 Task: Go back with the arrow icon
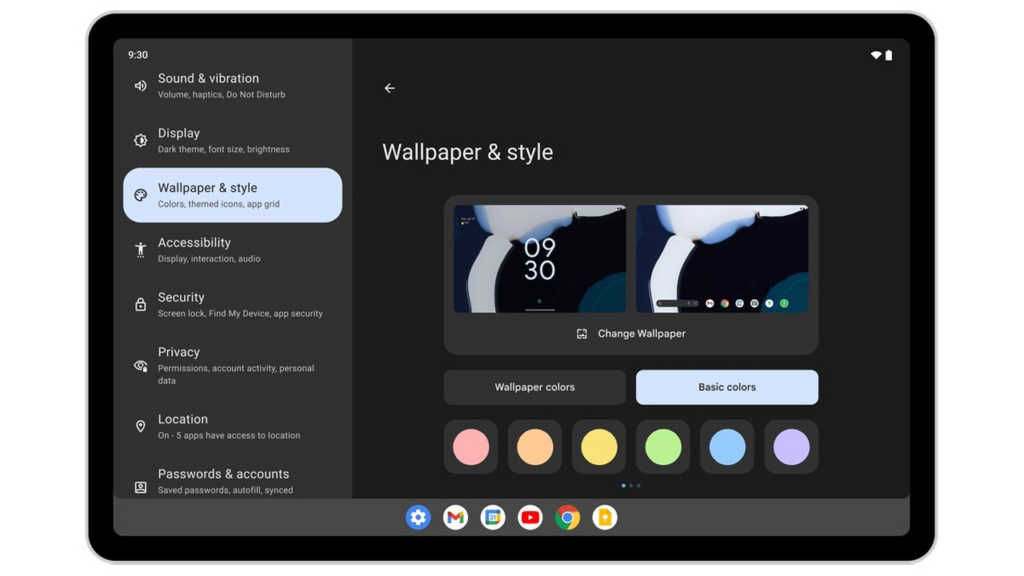[389, 88]
